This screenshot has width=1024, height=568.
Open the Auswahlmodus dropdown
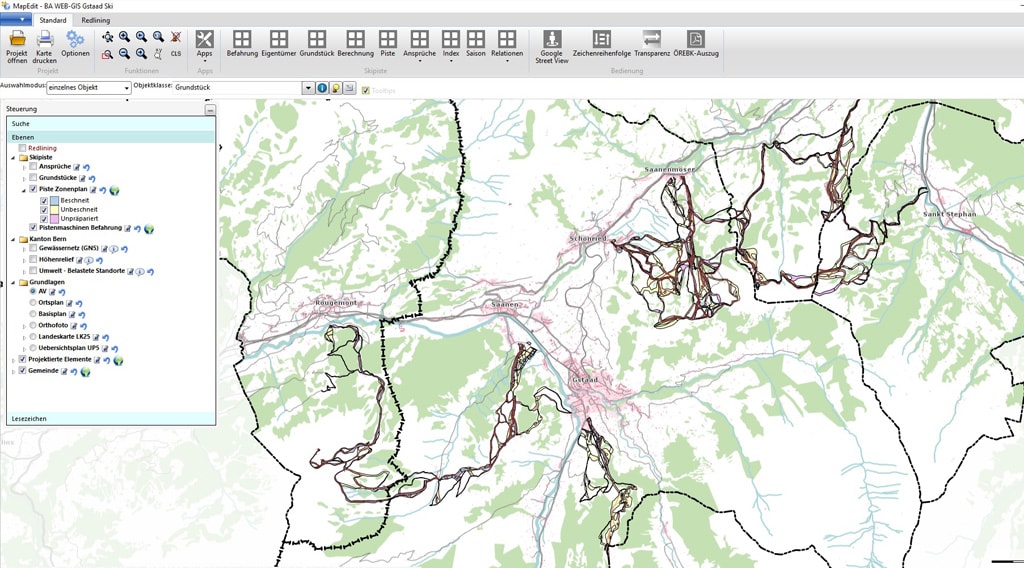127,89
